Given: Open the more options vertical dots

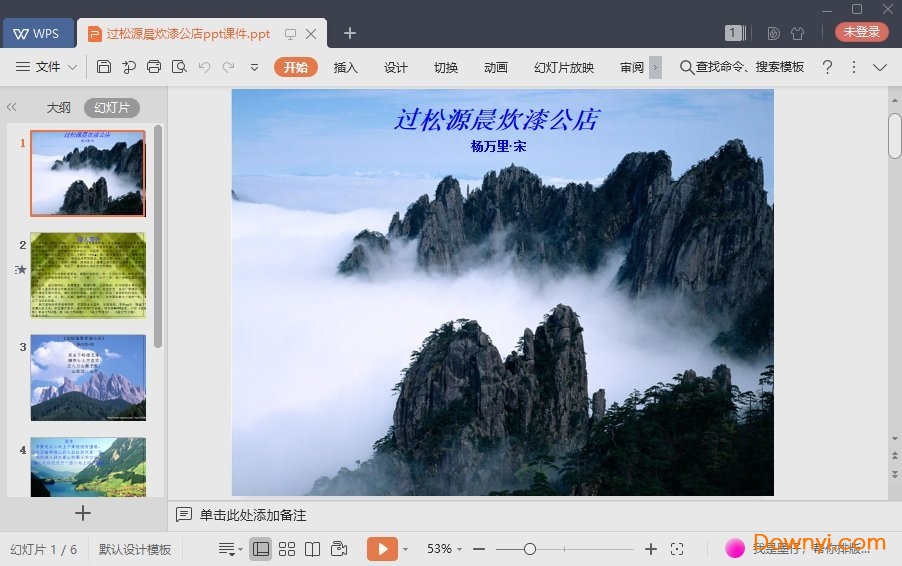Looking at the screenshot, I should (854, 67).
